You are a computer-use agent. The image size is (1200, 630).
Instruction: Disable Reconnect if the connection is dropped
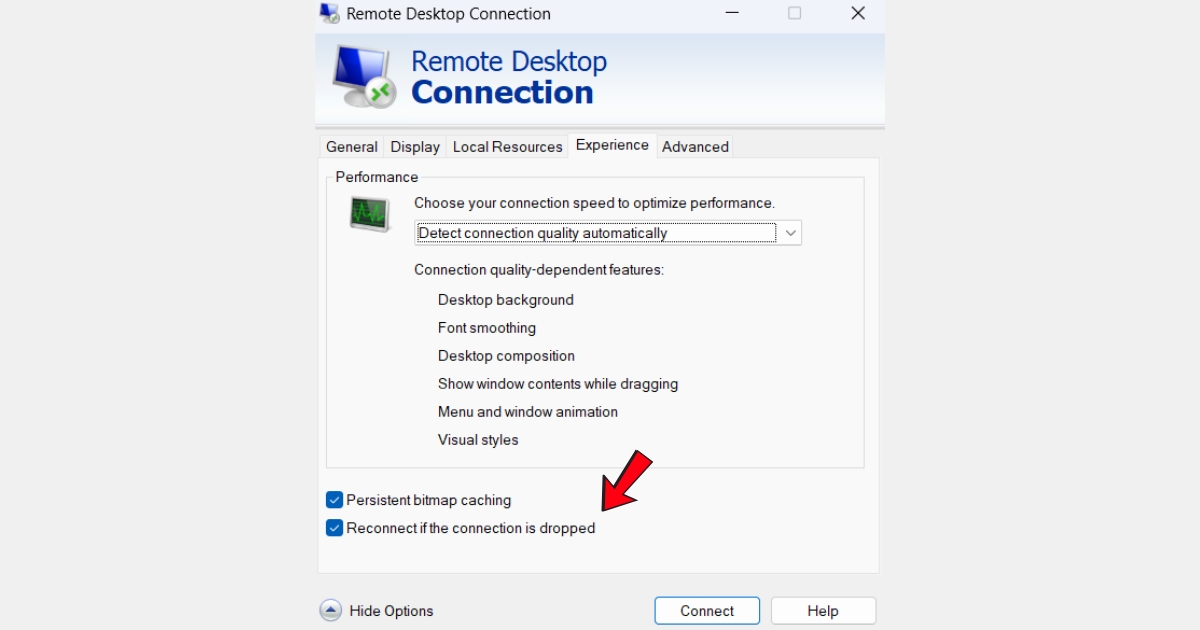(334, 527)
